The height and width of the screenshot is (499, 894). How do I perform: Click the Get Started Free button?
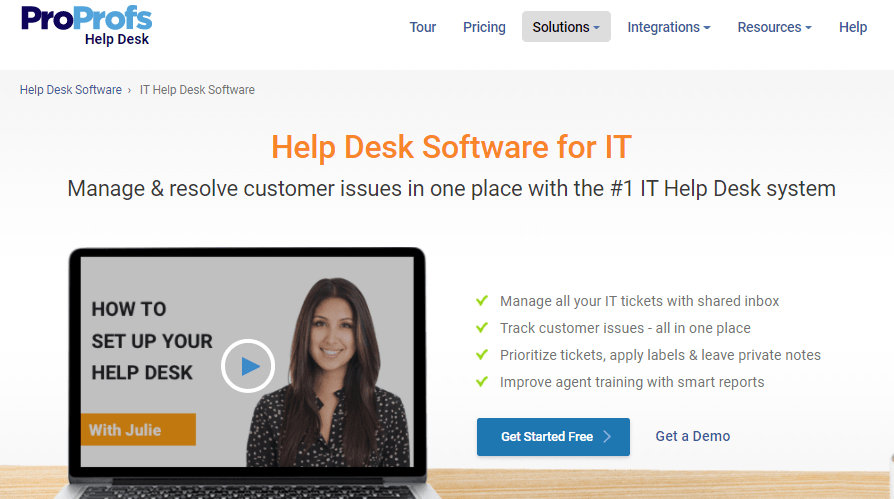click(x=554, y=437)
